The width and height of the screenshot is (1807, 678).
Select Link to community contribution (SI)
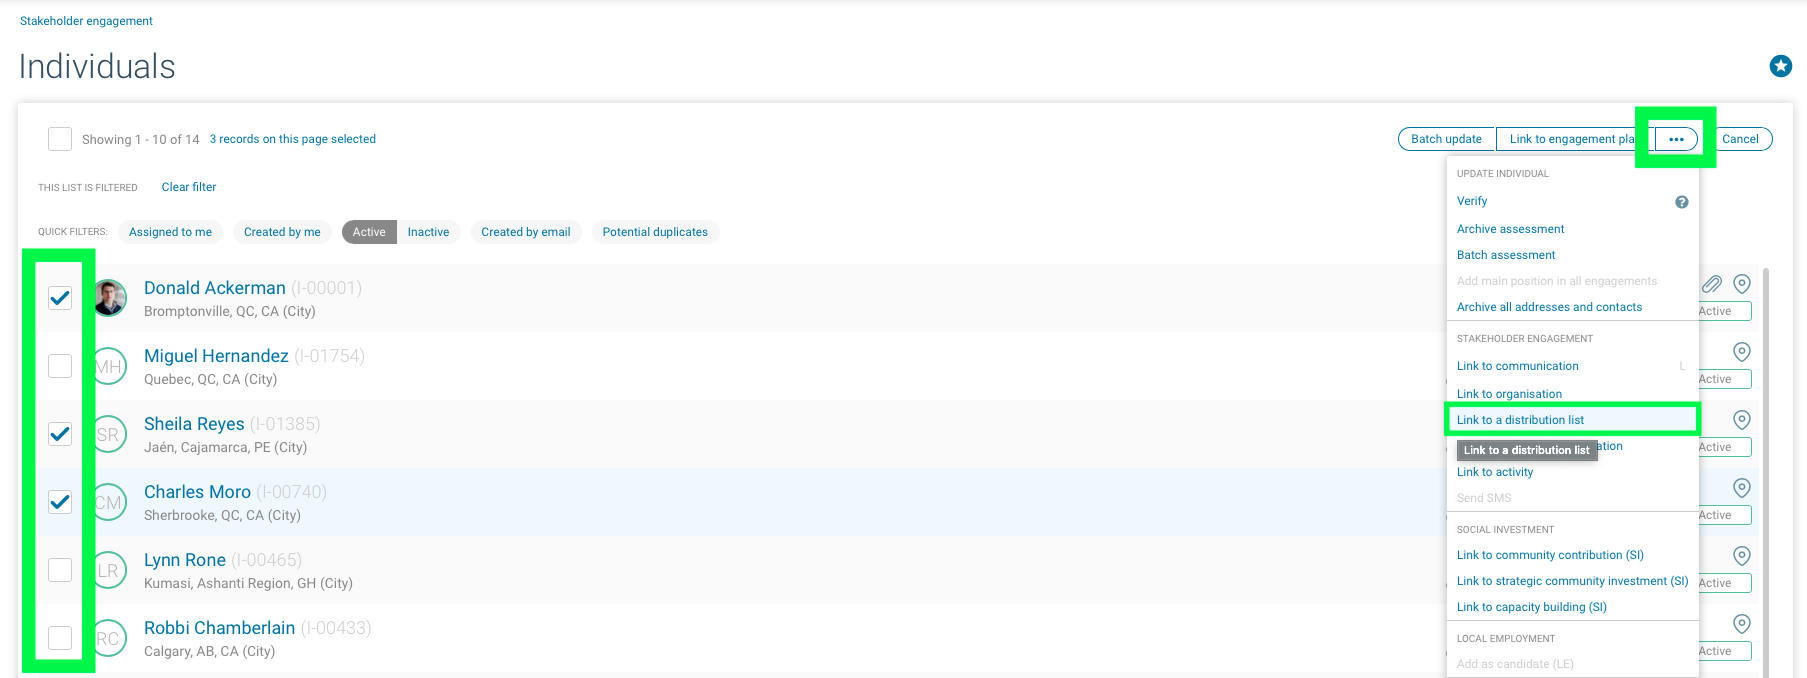pyautogui.click(x=1549, y=555)
